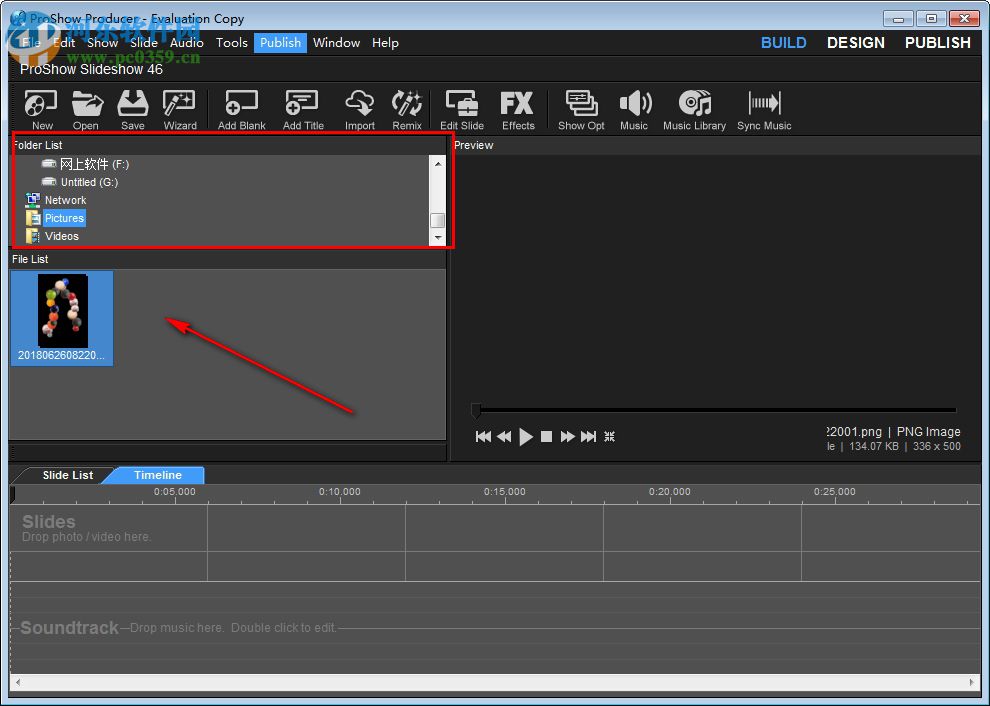The width and height of the screenshot is (990, 706).
Task: Open Show Options via Show Opt icon
Action: [x=581, y=108]
